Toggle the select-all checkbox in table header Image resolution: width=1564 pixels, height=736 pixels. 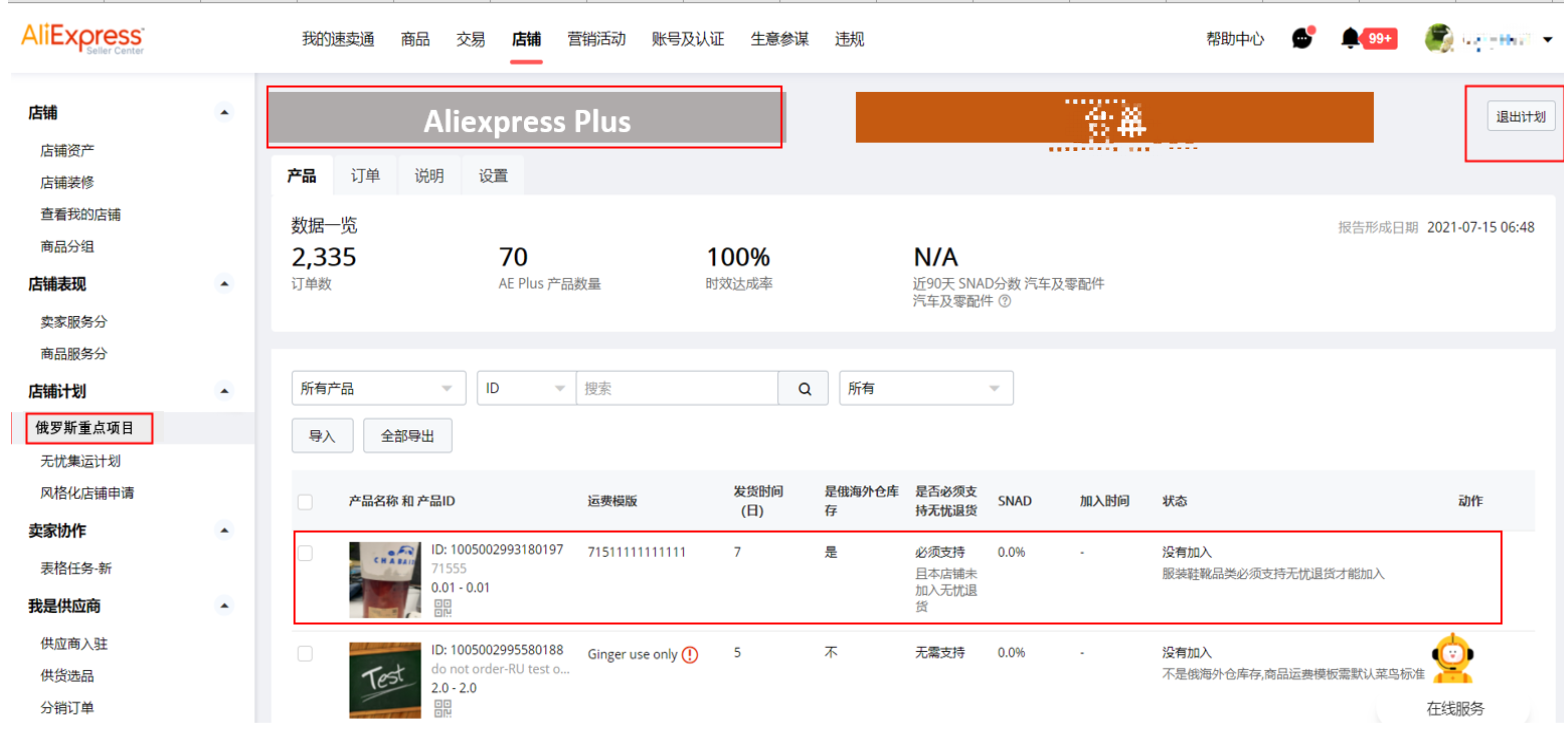coord(305,502)
